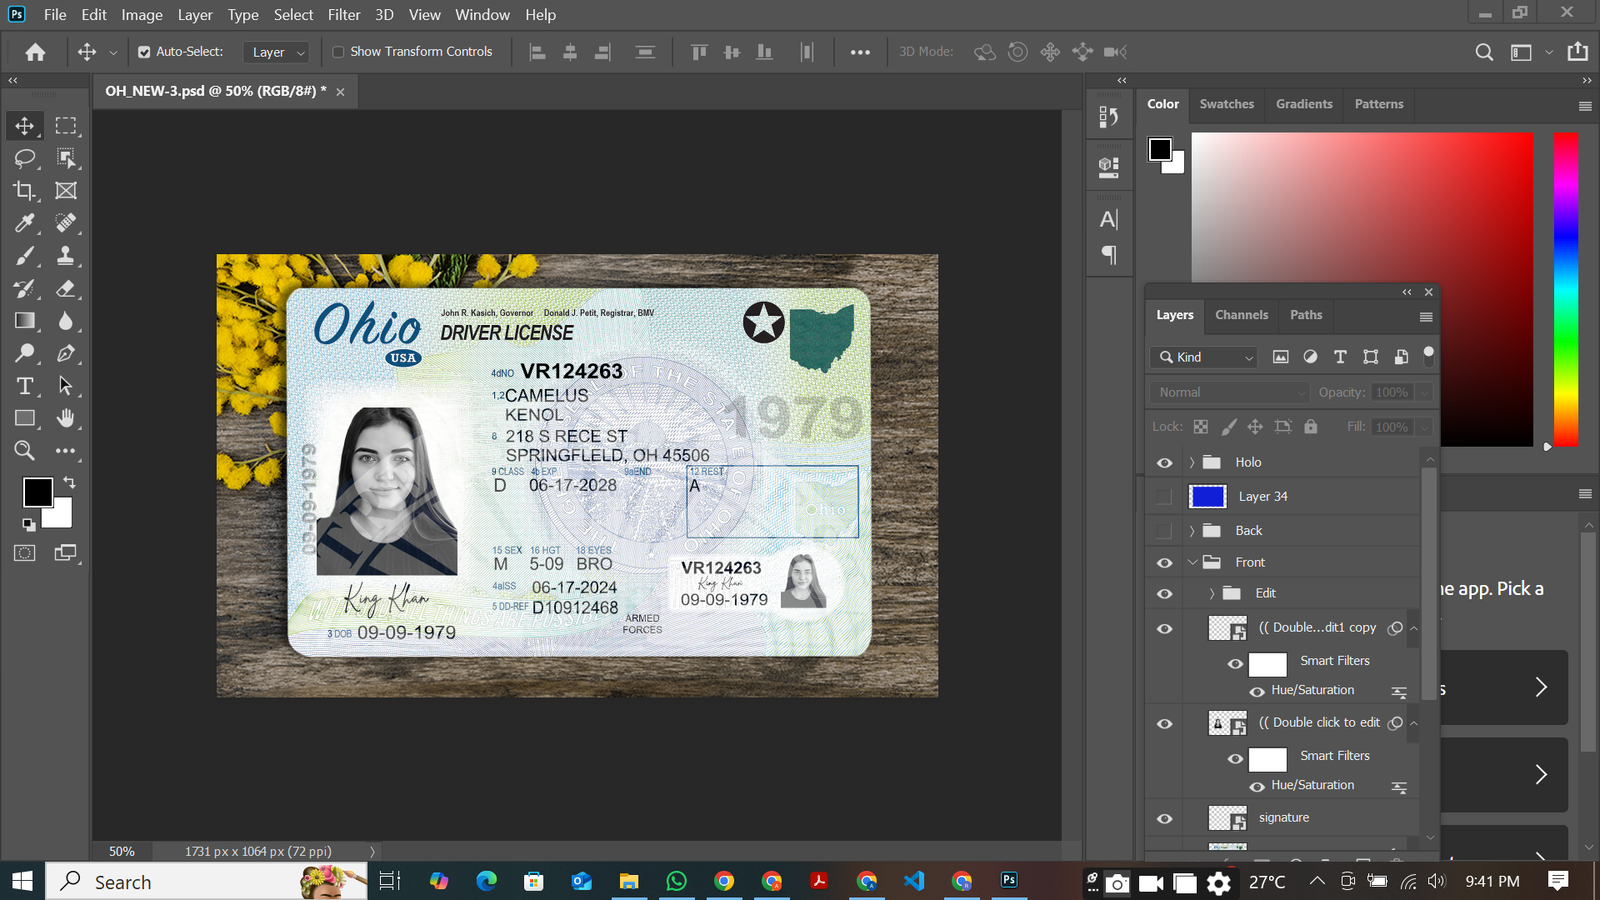Select the Zoom tool
This screenshot has height=900, width=1600.
[x=25, y=451]
